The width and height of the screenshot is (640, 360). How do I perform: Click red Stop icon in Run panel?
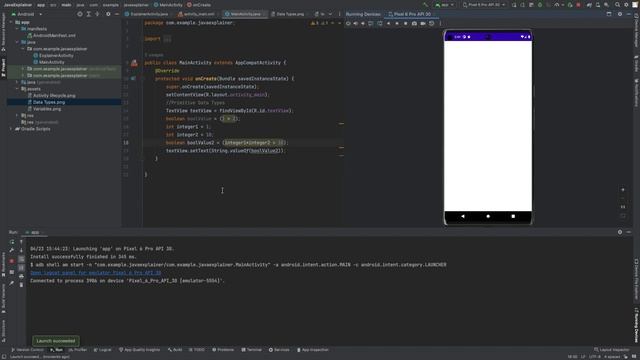click(x=12, y=261)
